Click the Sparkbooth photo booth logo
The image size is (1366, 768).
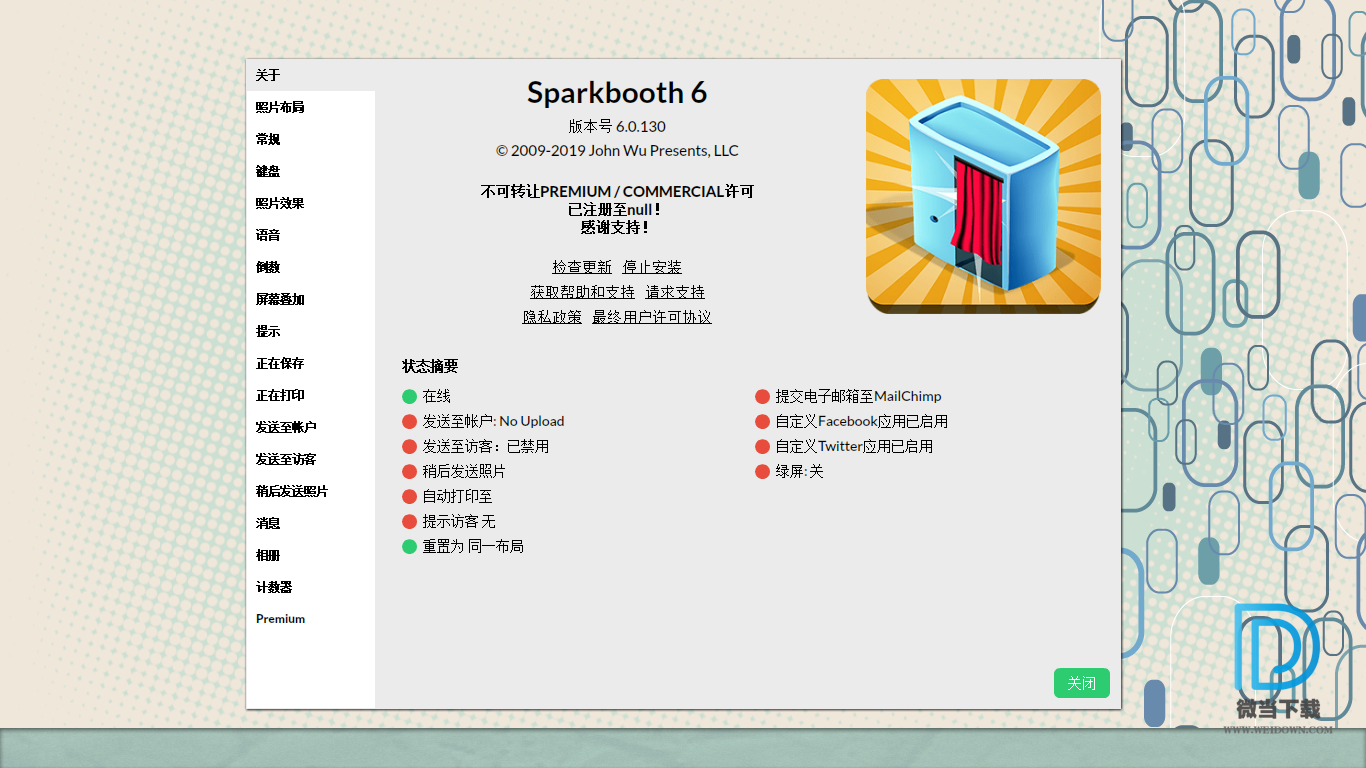pyautogui.click(x=983, y=196)
